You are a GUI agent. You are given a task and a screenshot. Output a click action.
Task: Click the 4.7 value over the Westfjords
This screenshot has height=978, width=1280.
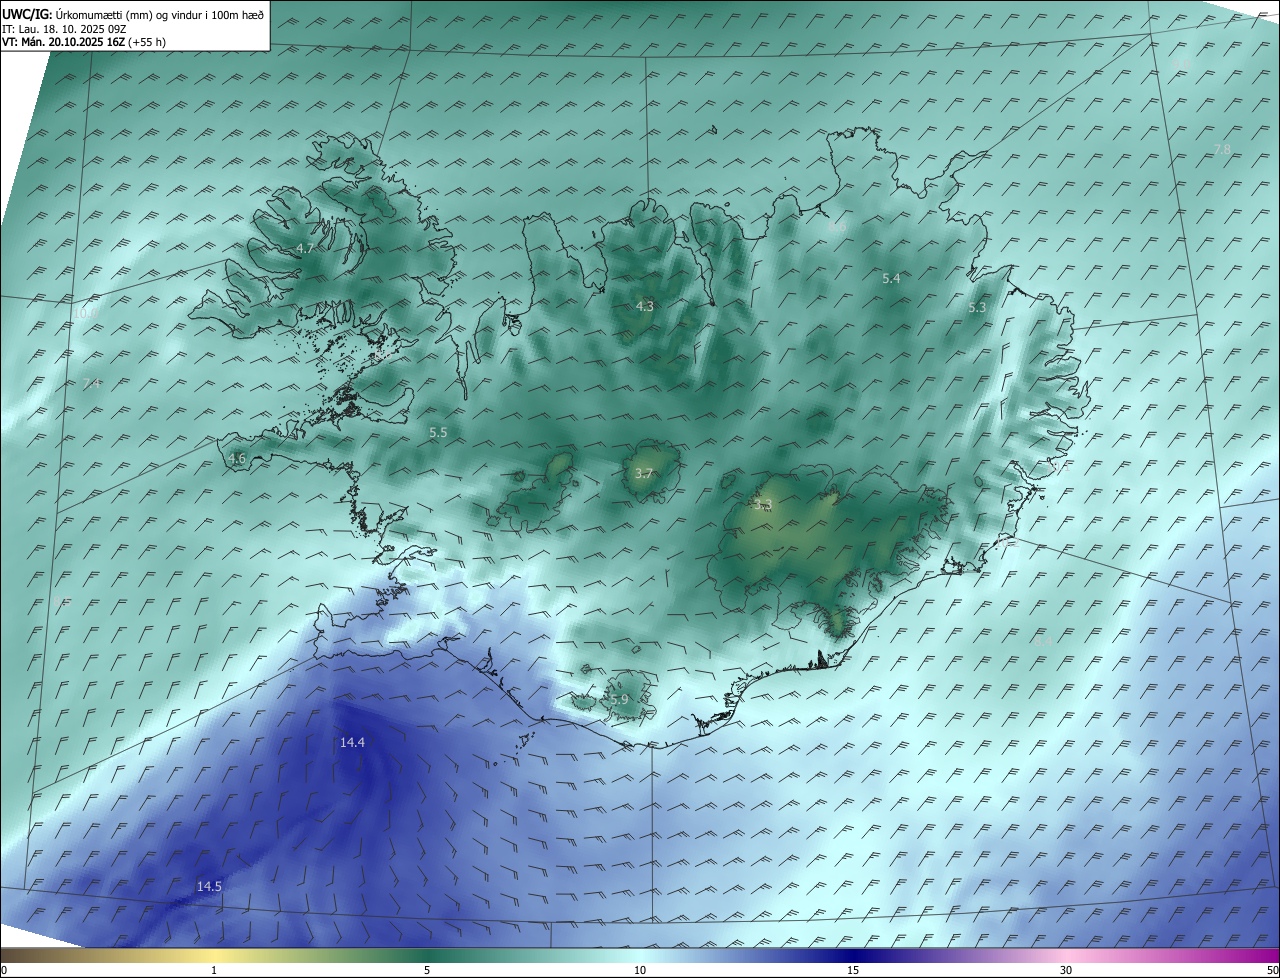point(305,248)
